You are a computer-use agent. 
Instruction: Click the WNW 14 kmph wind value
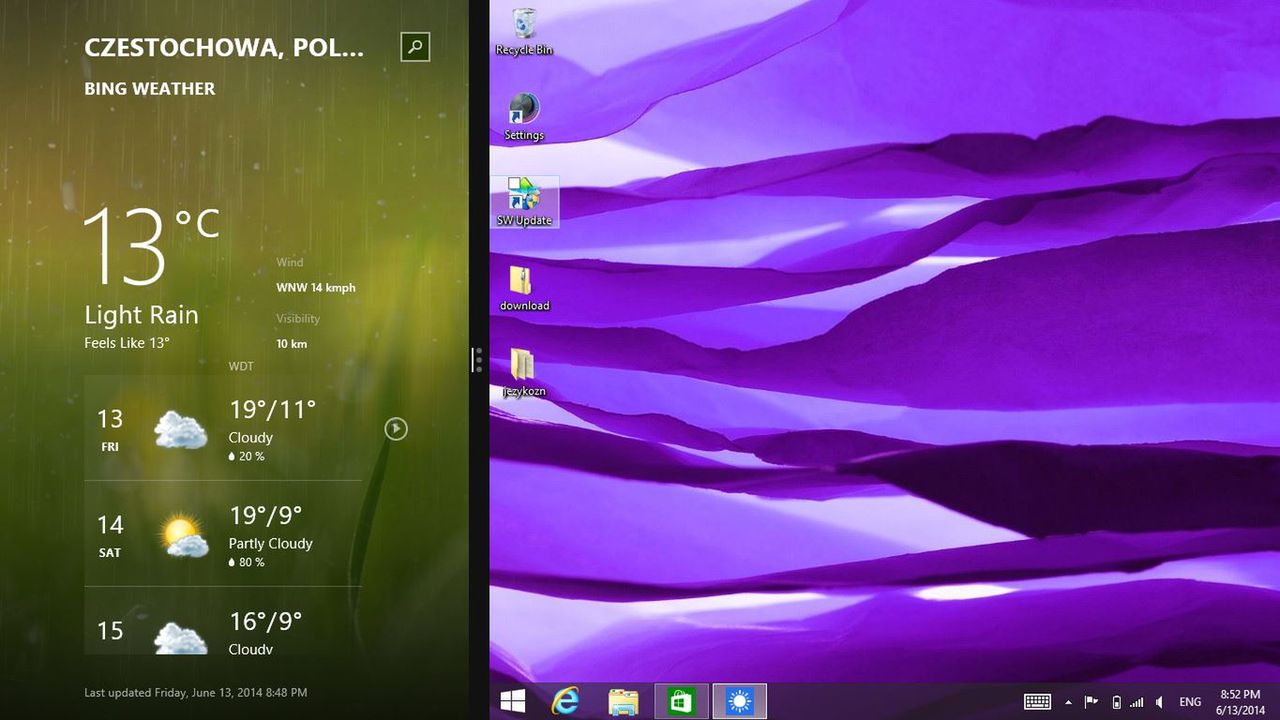[316, 287]
